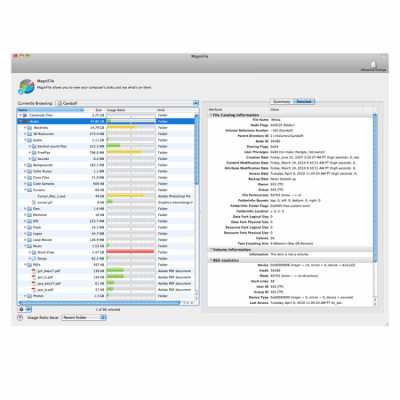
Task: Click the Short Clips folder icon
Action: [x=34, y=252]
